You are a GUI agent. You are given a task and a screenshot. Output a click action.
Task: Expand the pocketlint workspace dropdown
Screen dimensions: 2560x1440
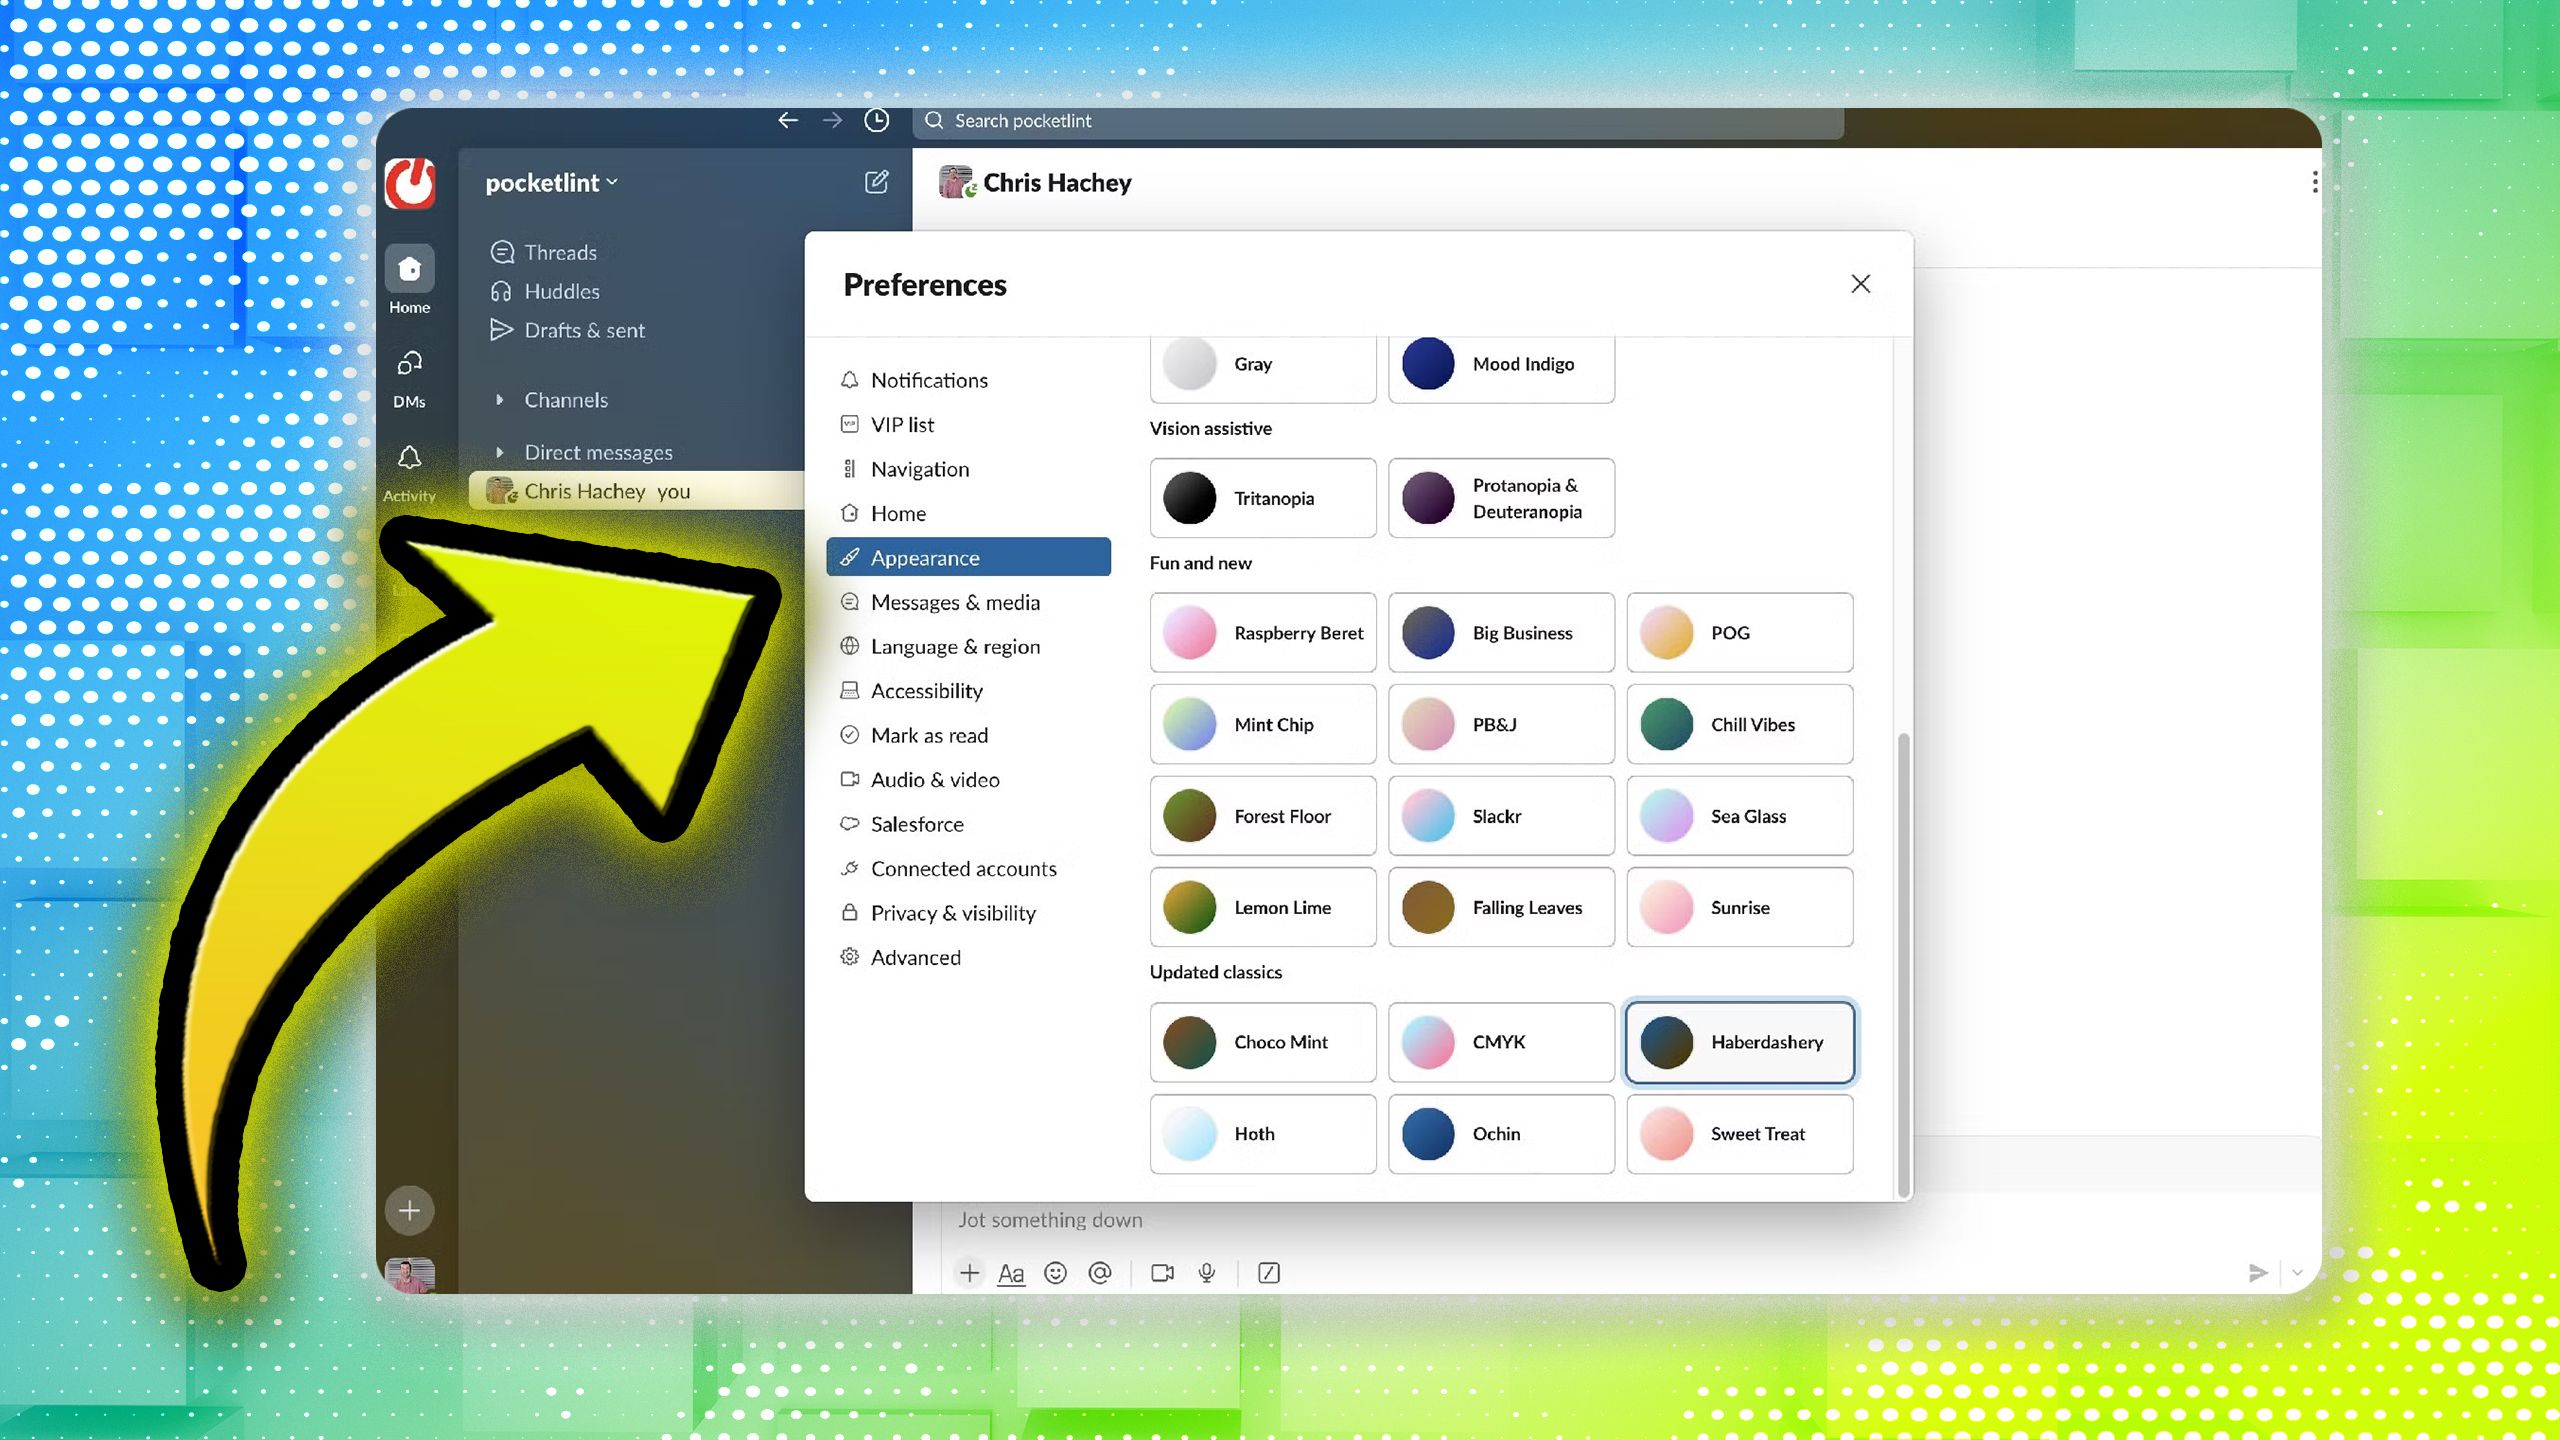550,181
